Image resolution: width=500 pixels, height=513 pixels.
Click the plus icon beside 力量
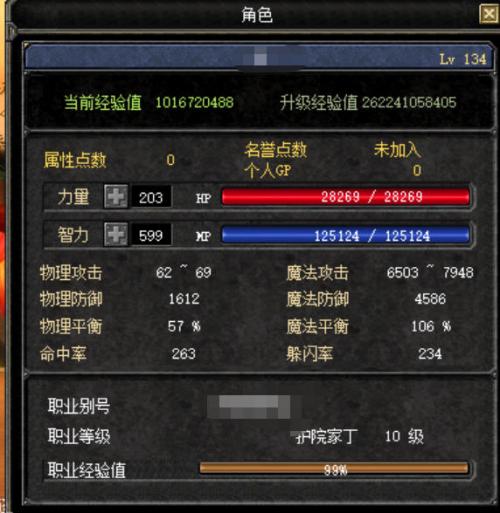point(116,197)
